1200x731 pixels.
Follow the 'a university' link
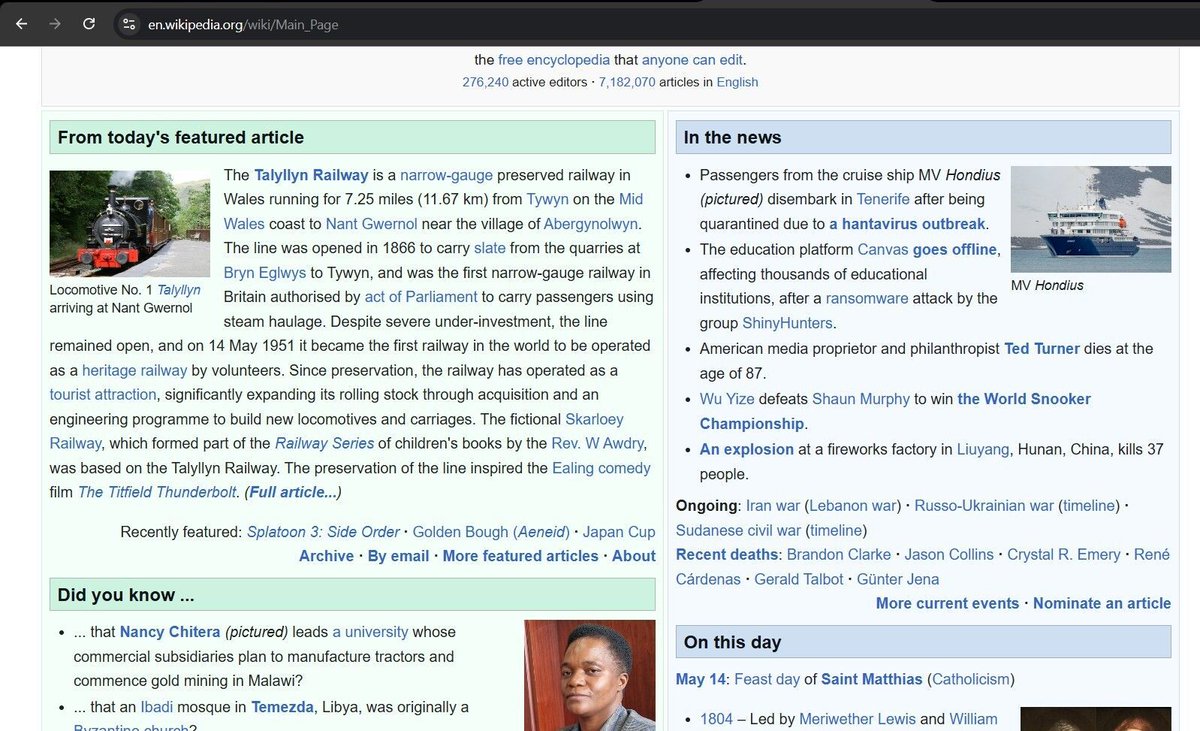click(370, 632)
